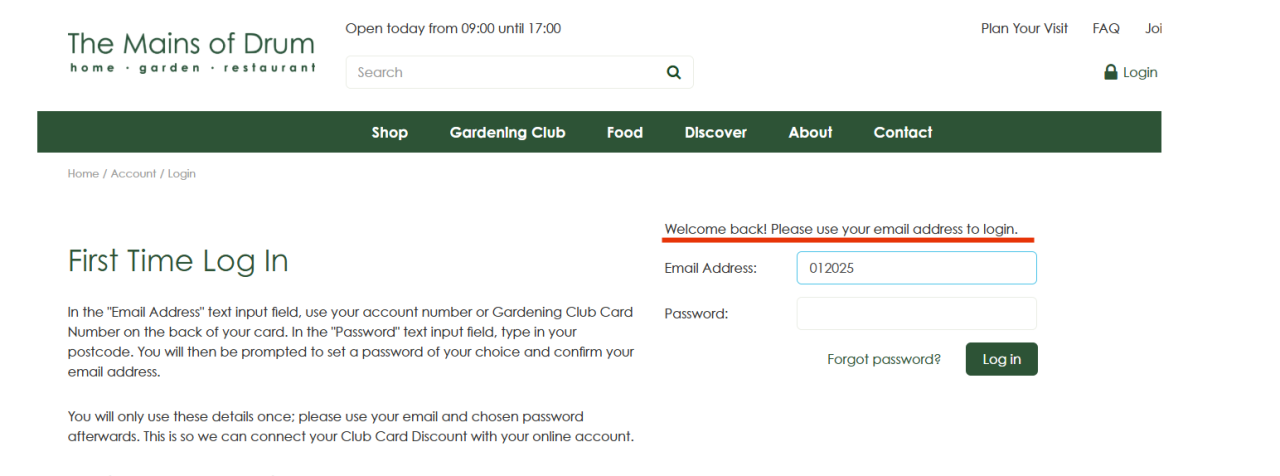Image resolution: width=1280 pixels, height=476 pixels.
Task: Click the search magnifier icon
Action: coord(673,72)
